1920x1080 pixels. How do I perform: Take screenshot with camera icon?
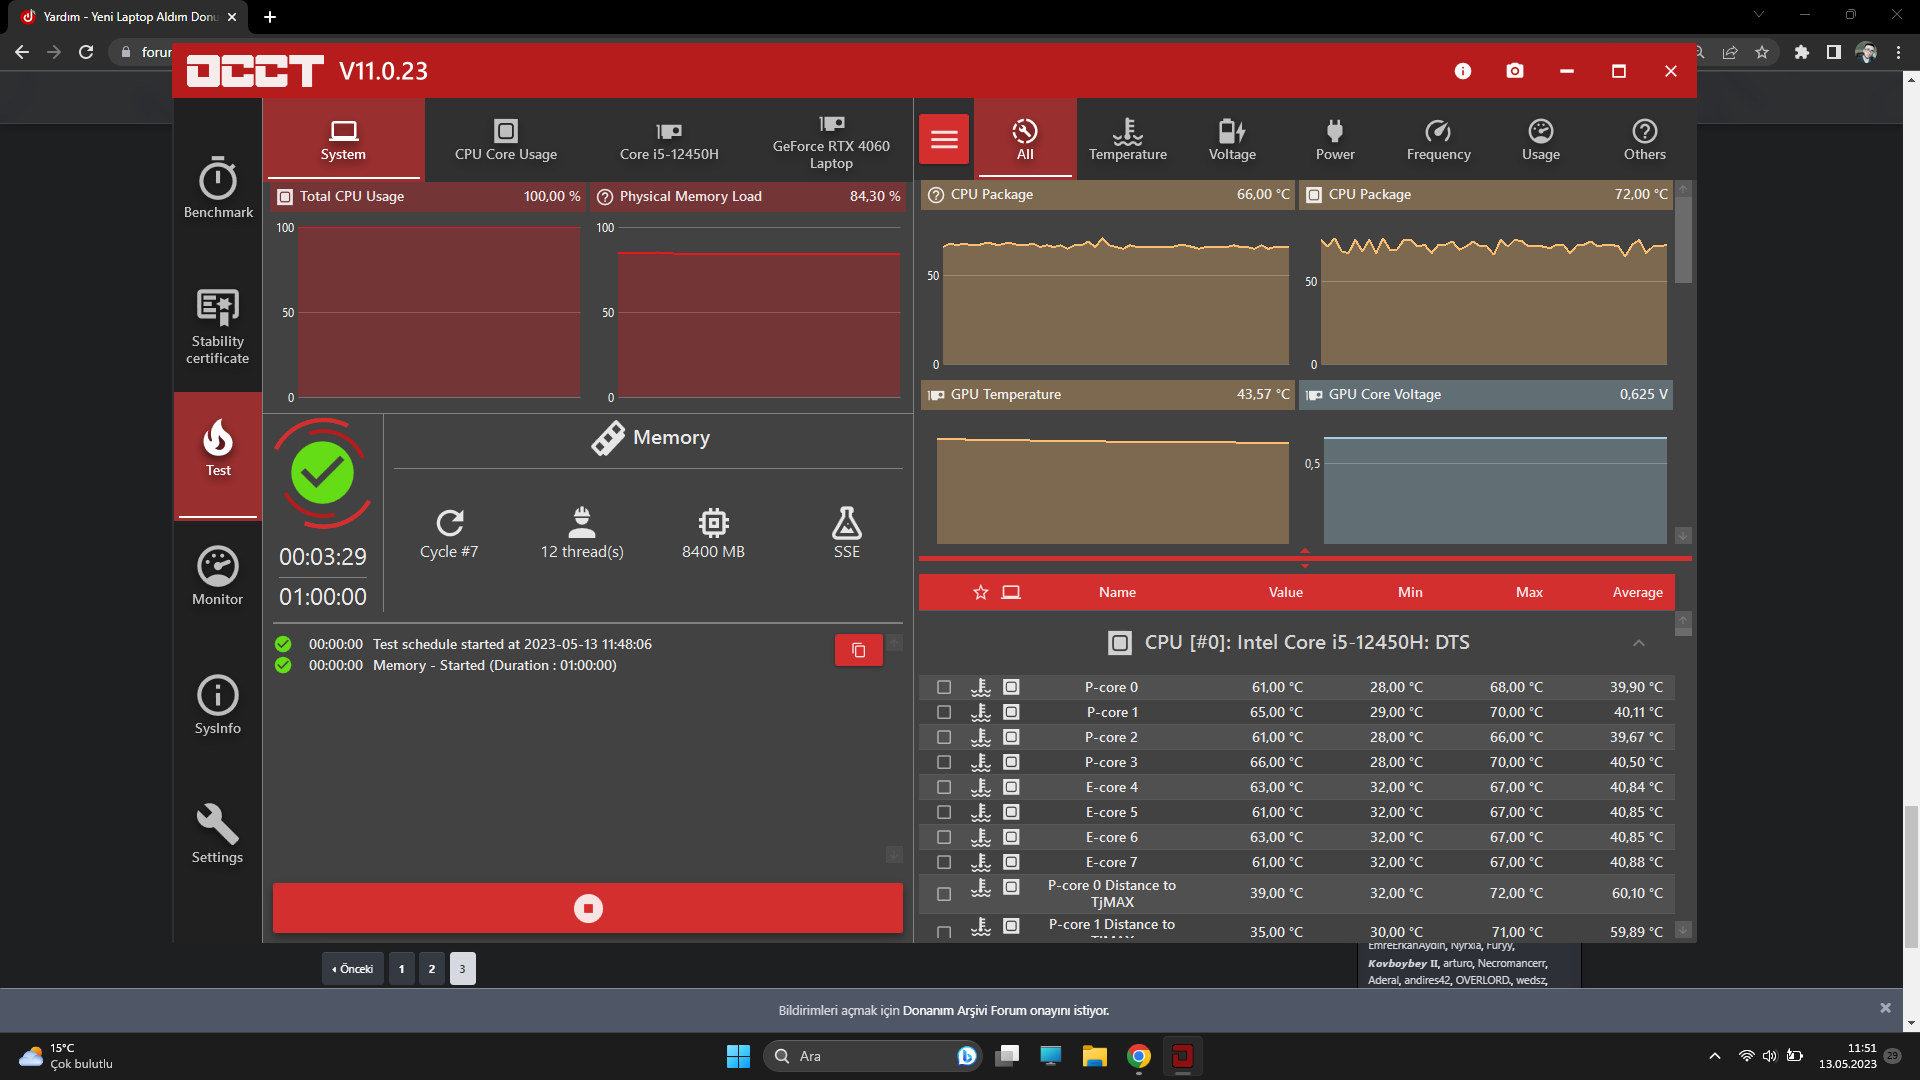coord(1515,71)
